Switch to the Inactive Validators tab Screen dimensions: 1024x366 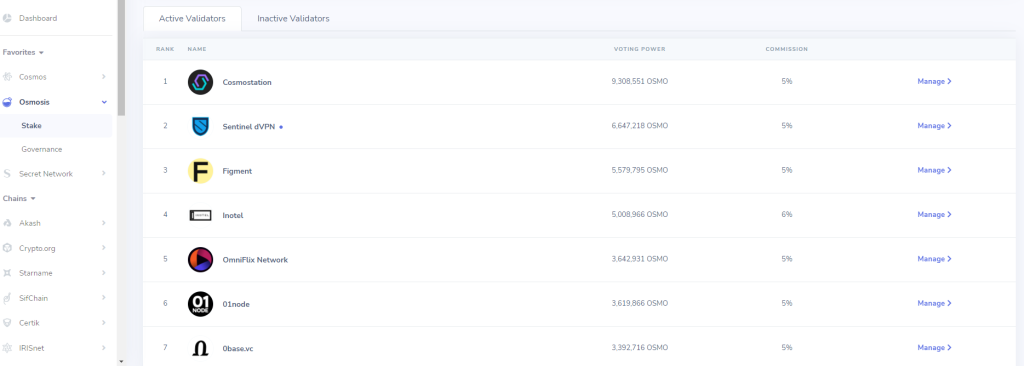click(x=293, y=18)
